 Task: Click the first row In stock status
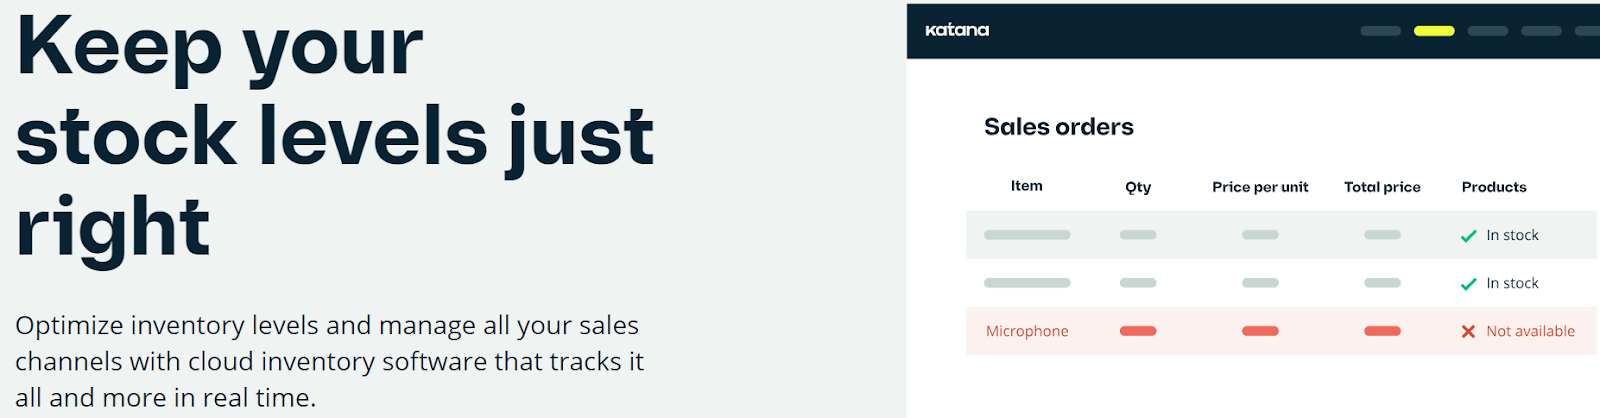1512,235
